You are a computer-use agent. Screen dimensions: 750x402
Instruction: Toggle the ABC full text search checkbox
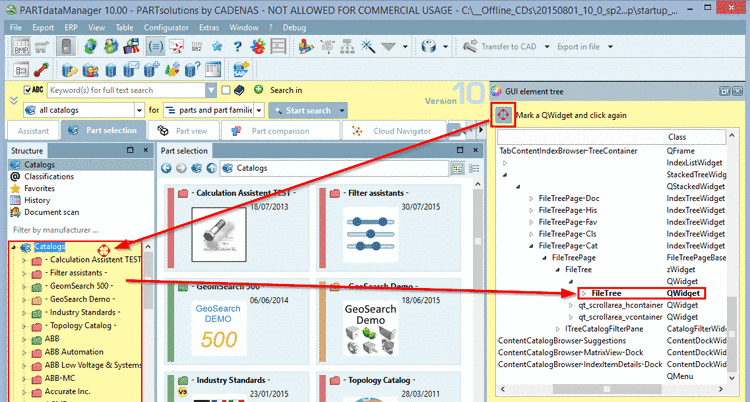tap(27, 90)
